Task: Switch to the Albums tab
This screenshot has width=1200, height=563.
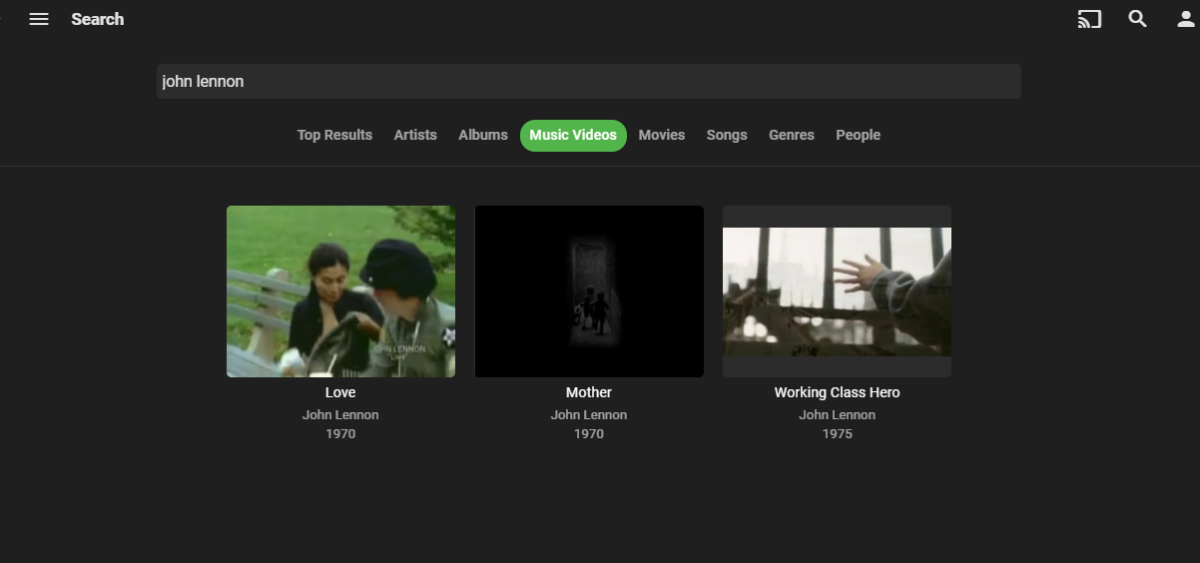Action: pyautogui.click(x=483, y=135)
